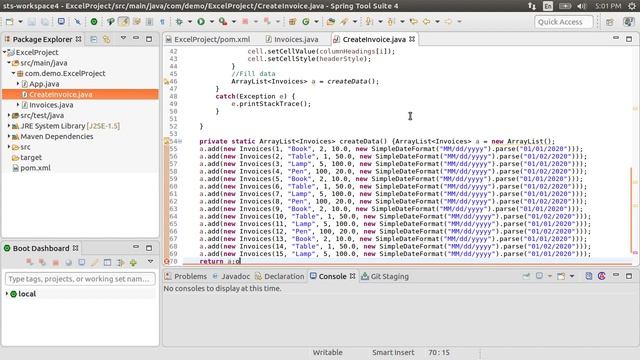Expand JRE System Library node
Screen dimensions: 640x360
[9, 126]
